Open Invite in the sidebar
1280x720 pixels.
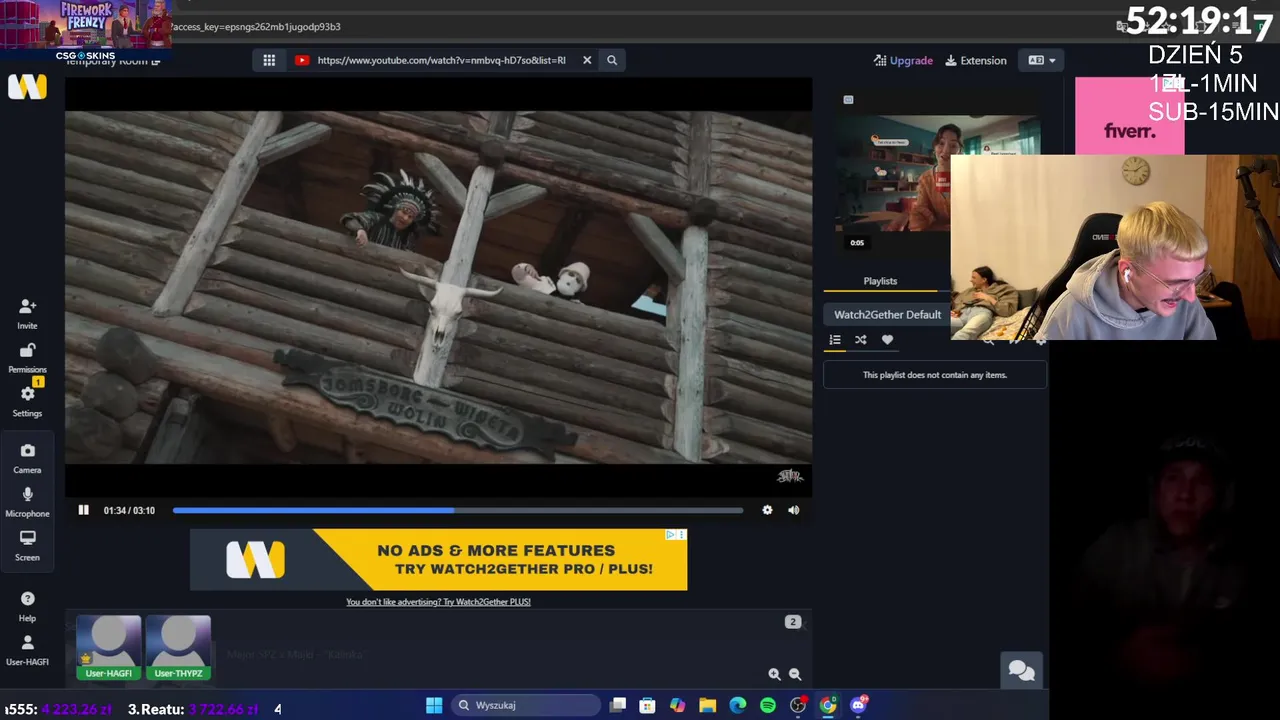27,313
